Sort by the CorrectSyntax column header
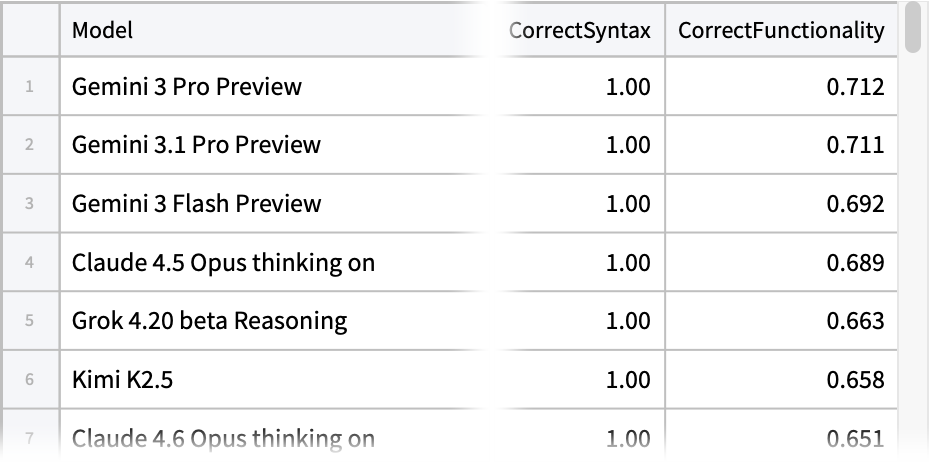Viewport: 930px width, 464px height. pyautogui.click(x=579, y=30)
